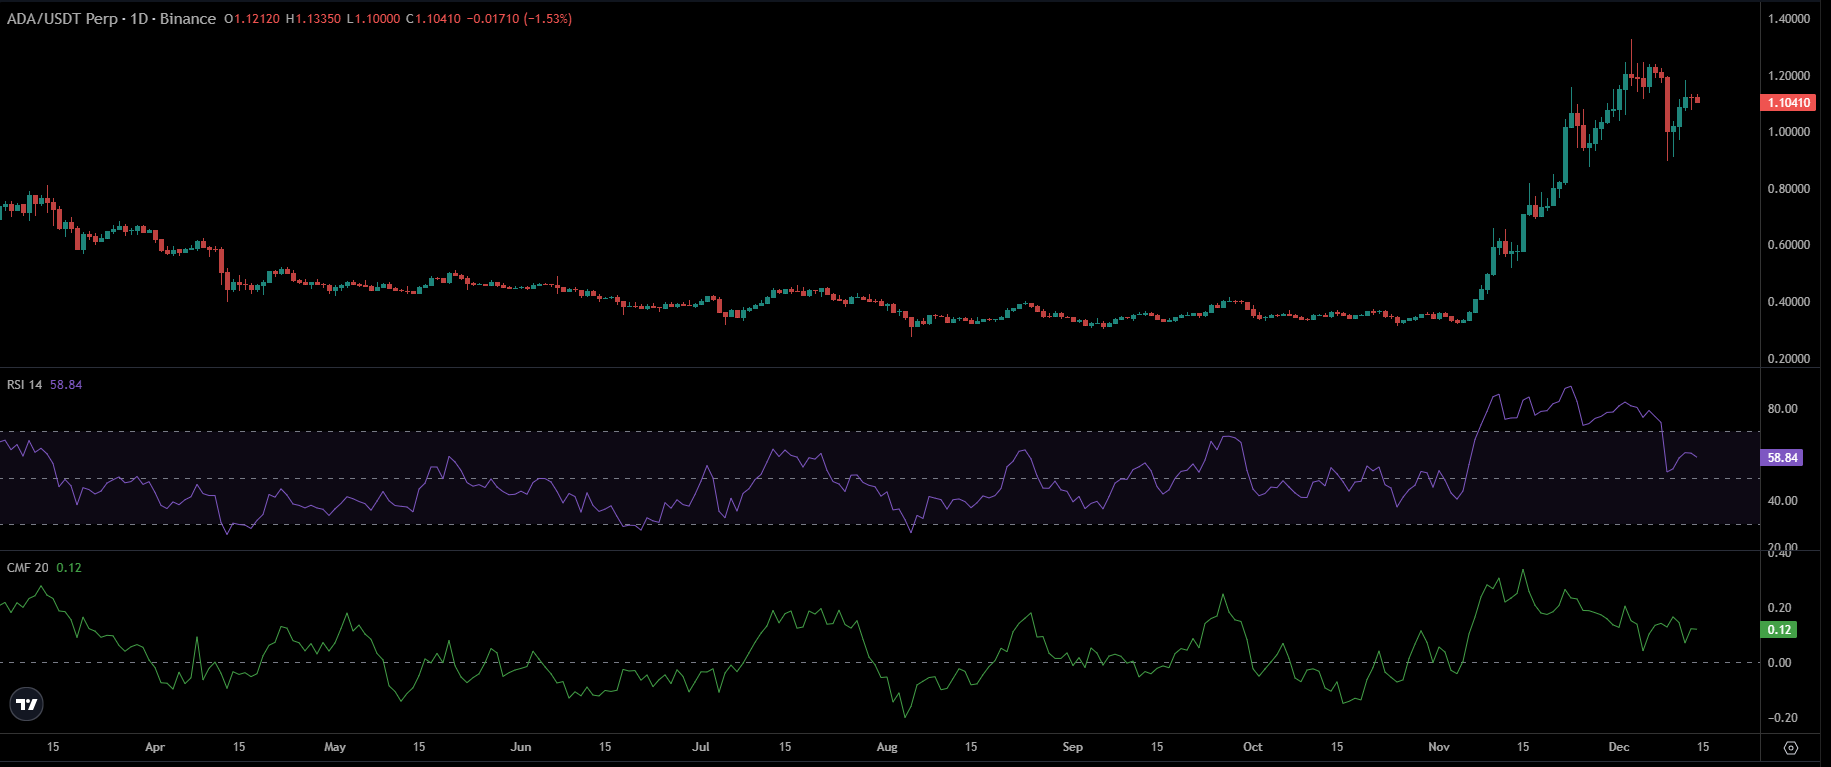The height and width of the screenshot is (767, 1831).
Task: Click the TradingView logo badge
Action: pyautogui.click(x=27, y=705)
